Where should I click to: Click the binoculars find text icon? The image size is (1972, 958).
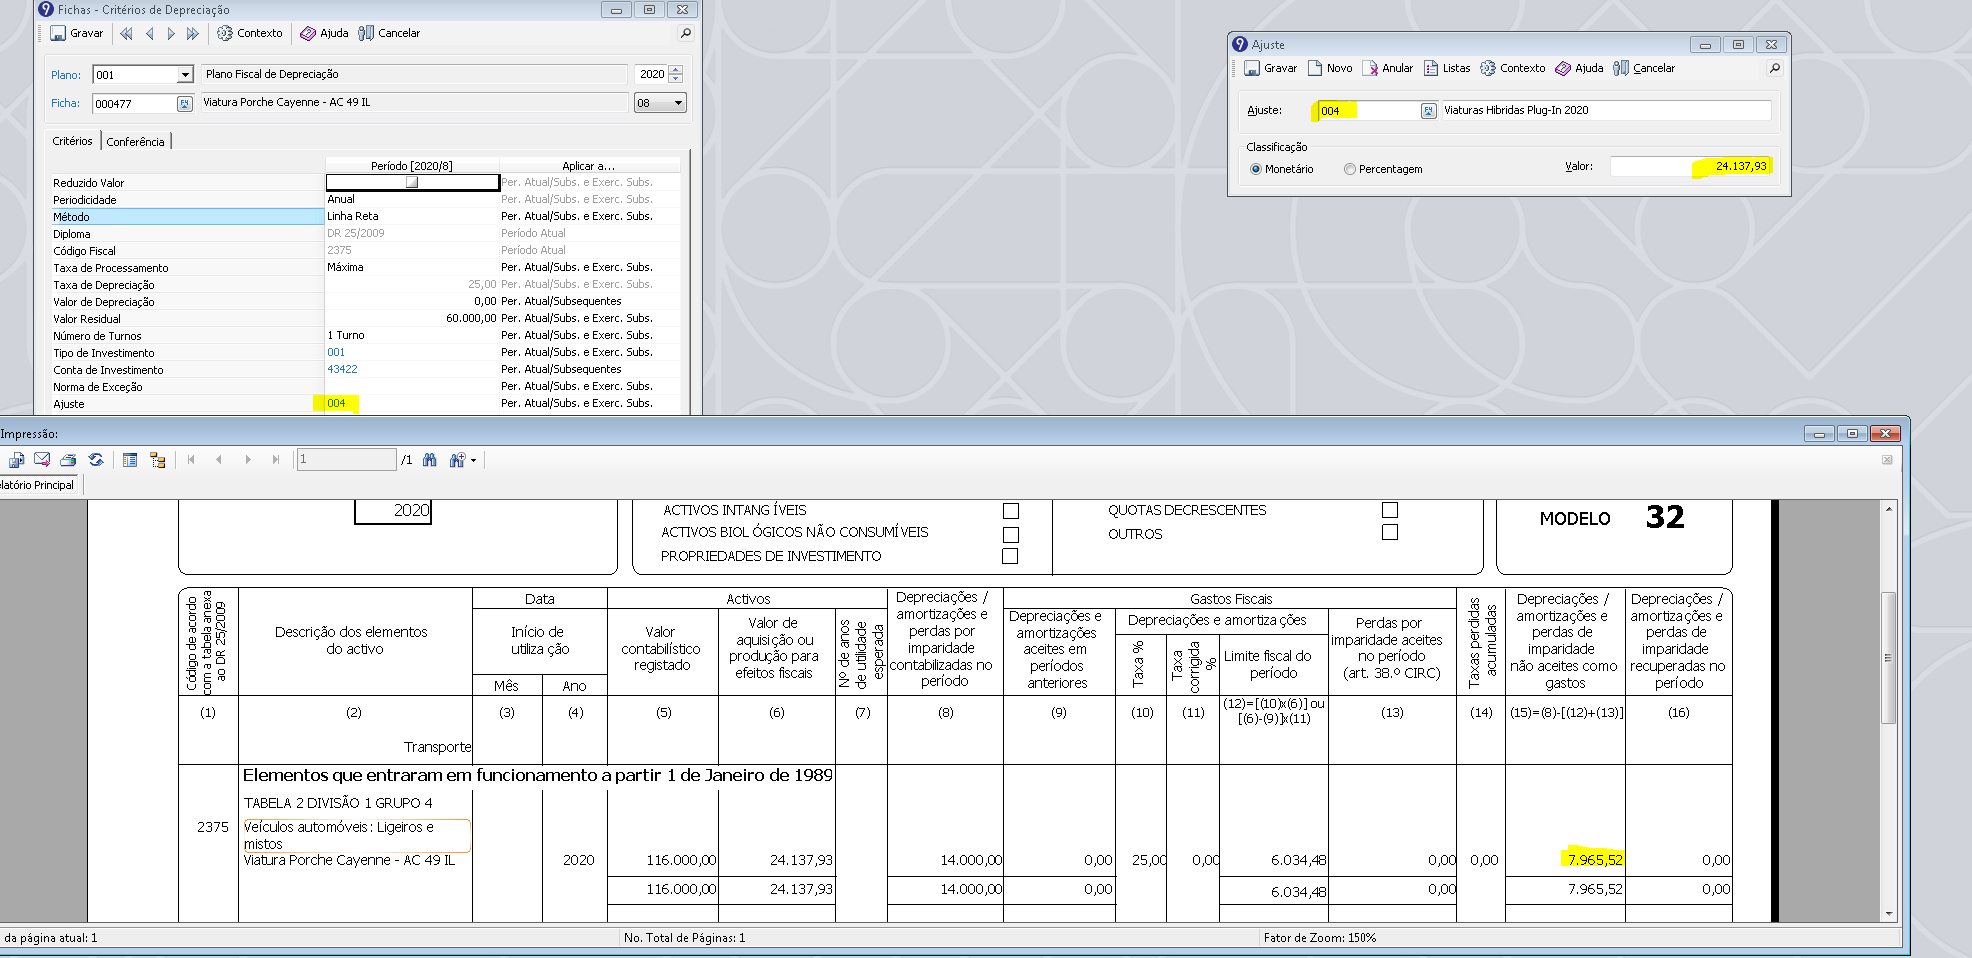[430, 460]
